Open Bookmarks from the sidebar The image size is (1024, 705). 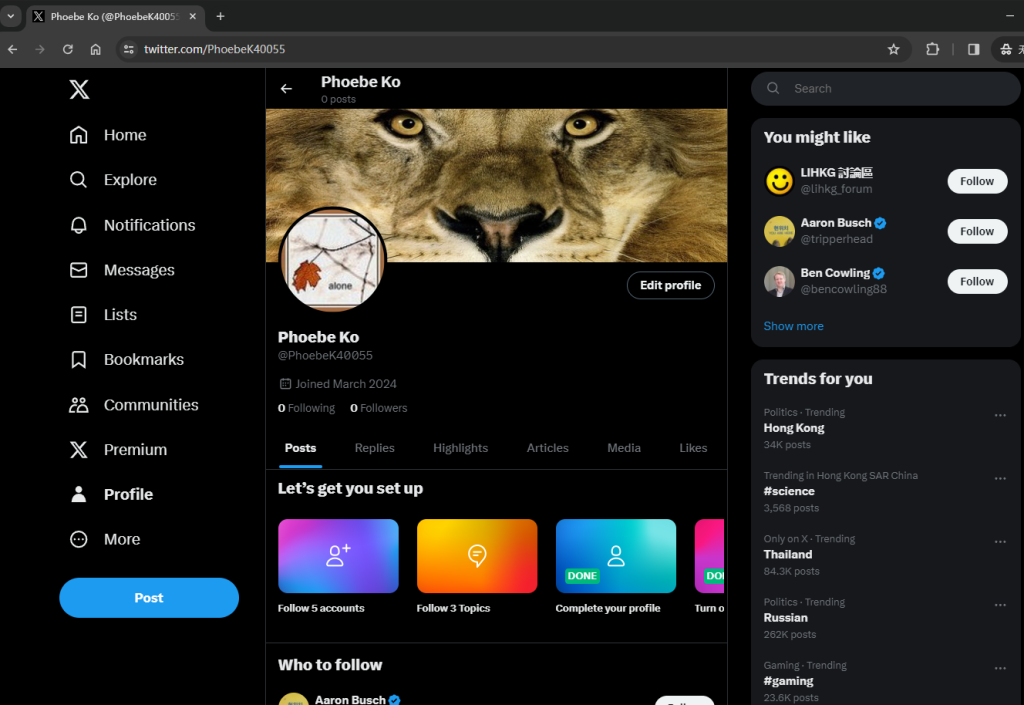127,360
